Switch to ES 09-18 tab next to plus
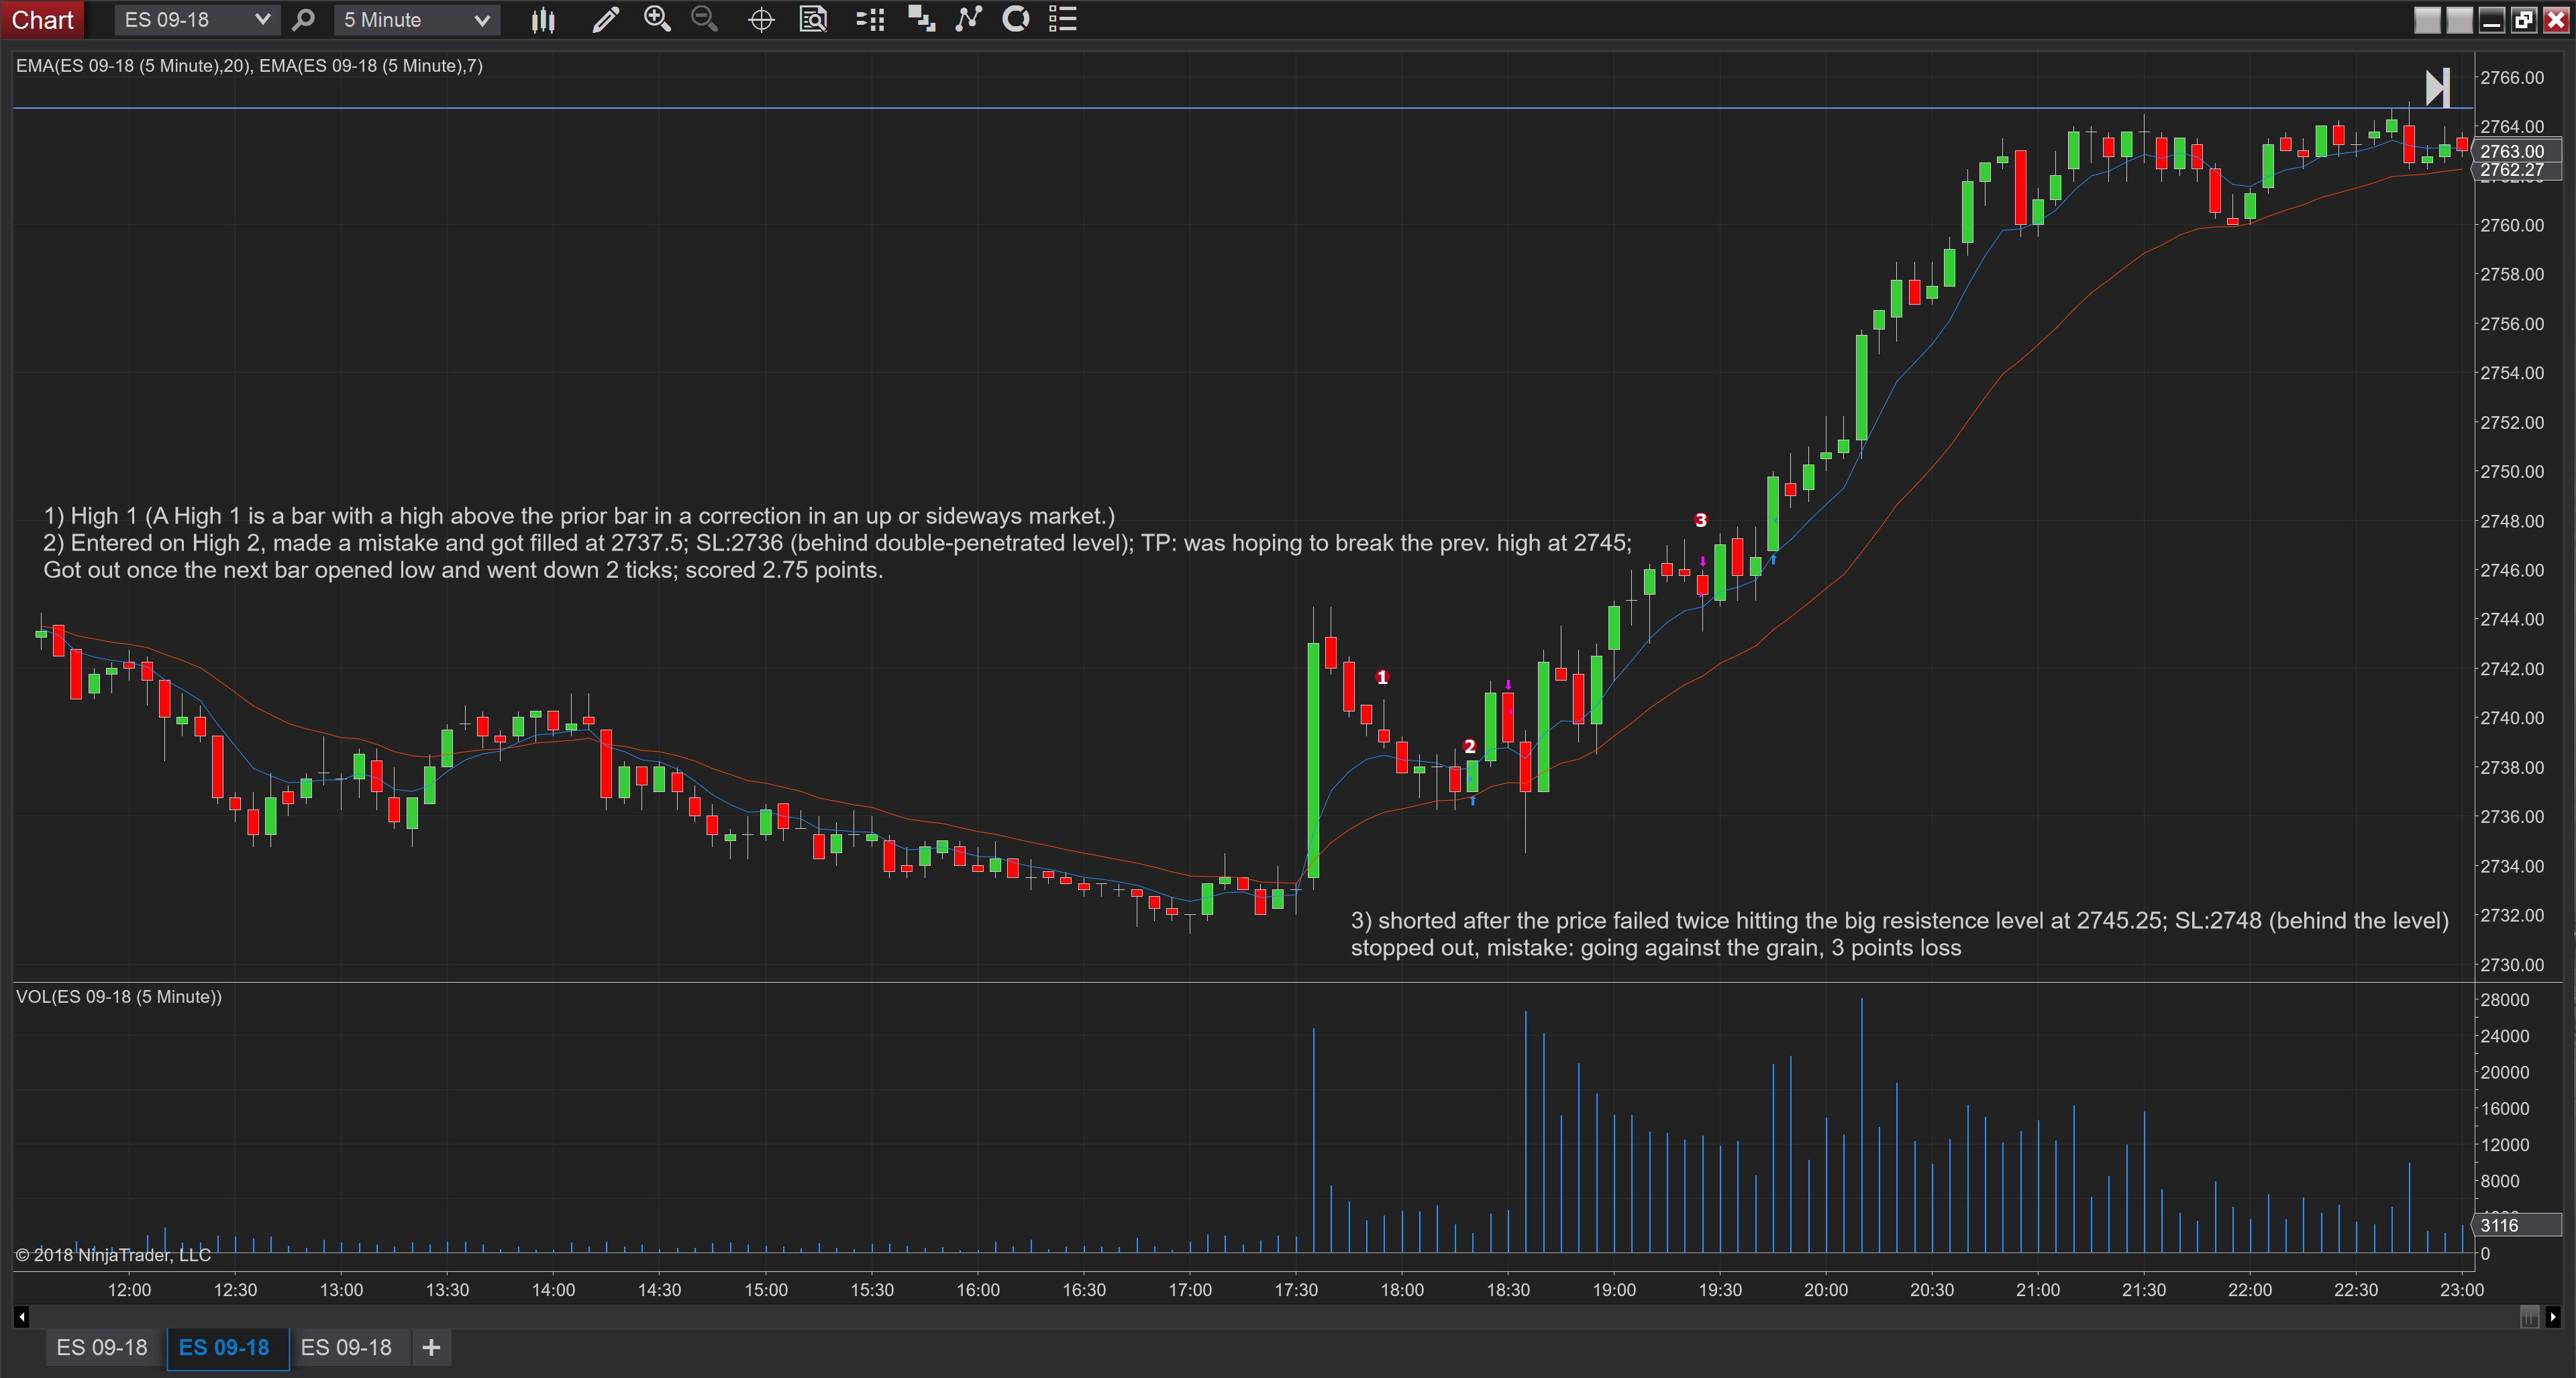The image size is (2576, 1378). [346, 1348]
